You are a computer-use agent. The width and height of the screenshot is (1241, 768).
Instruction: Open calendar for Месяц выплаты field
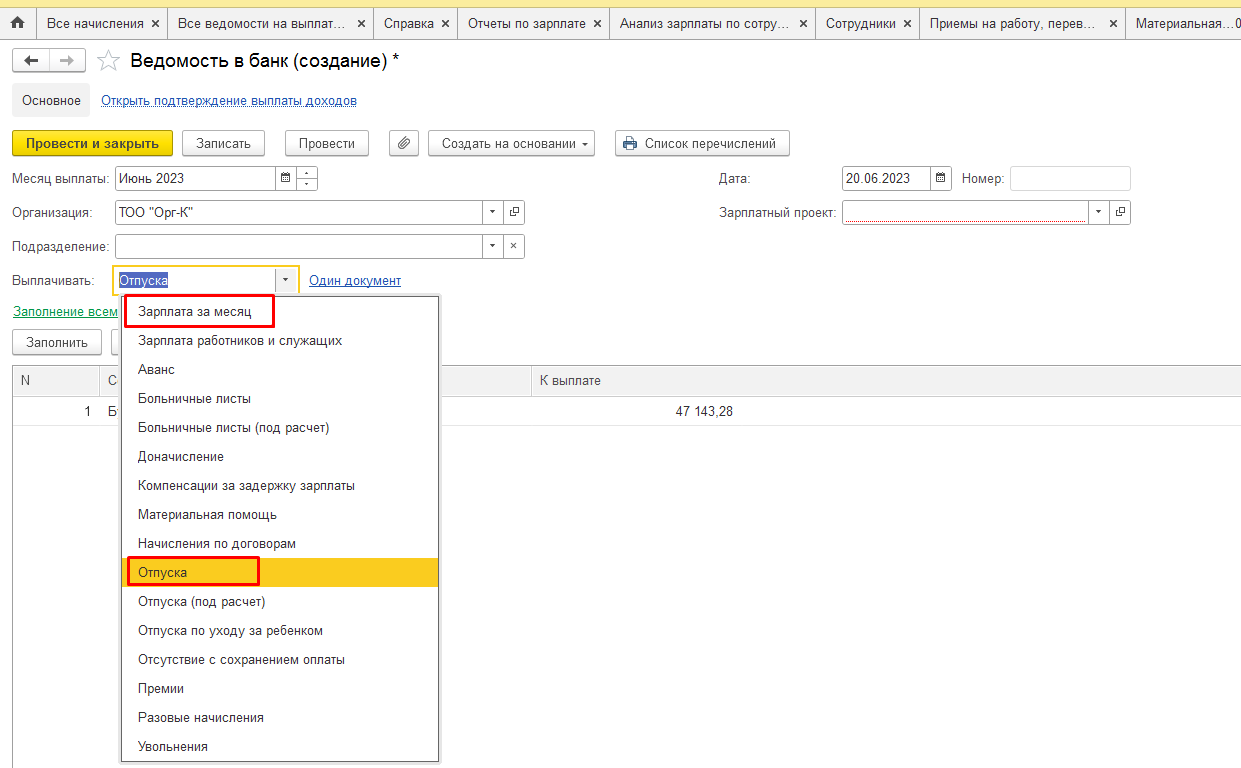[x=285, y=179]
